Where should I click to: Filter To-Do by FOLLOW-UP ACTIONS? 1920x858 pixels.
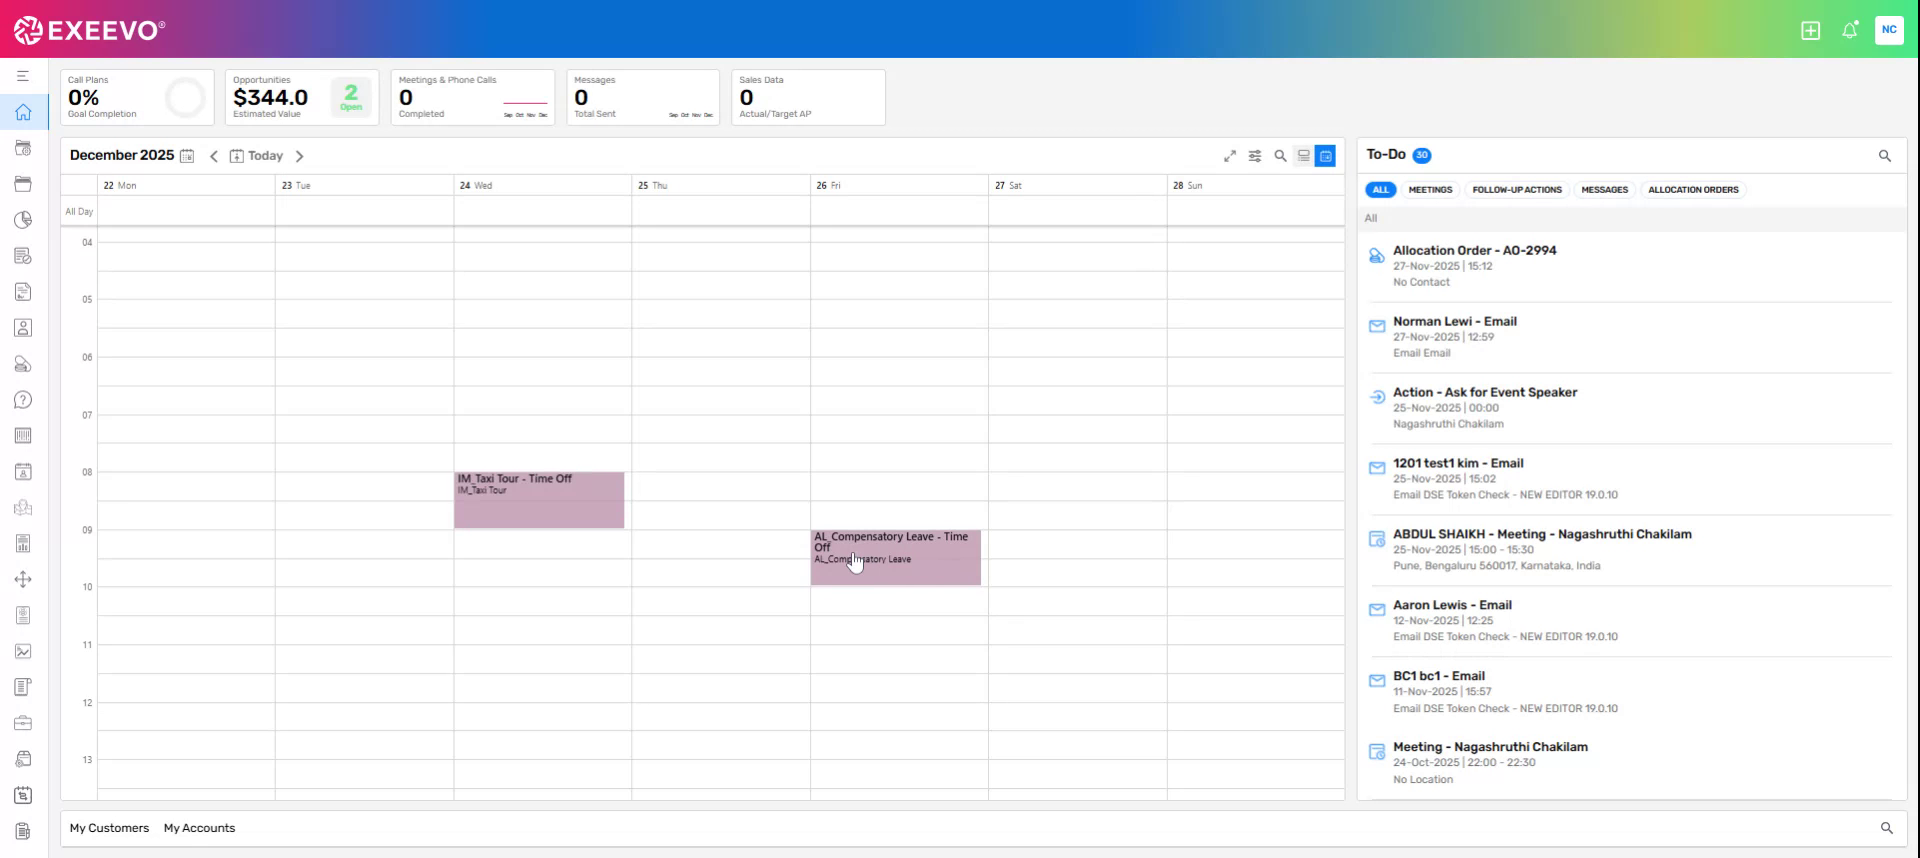coord(1517,190)
